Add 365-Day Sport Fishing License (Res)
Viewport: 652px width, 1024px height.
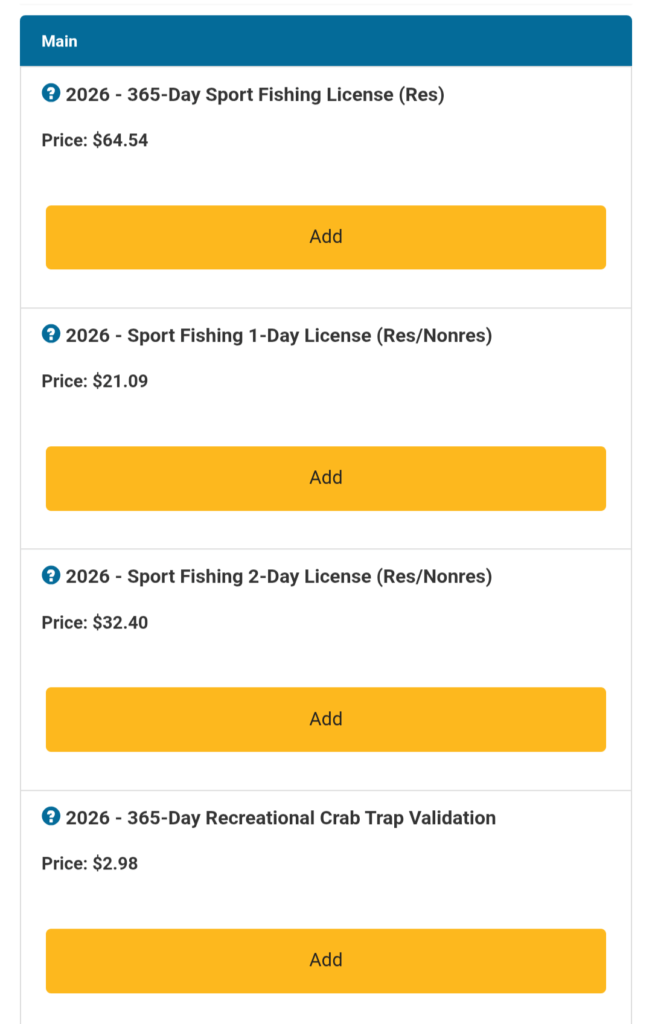[326, 237]
